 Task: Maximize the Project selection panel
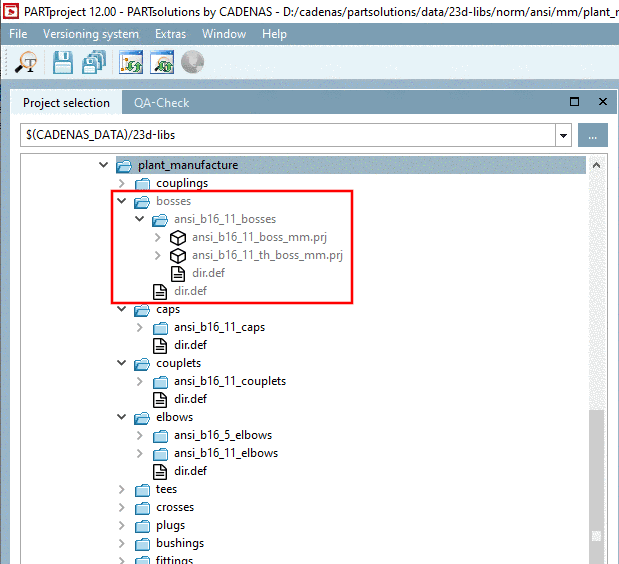[x=574, y=102]
